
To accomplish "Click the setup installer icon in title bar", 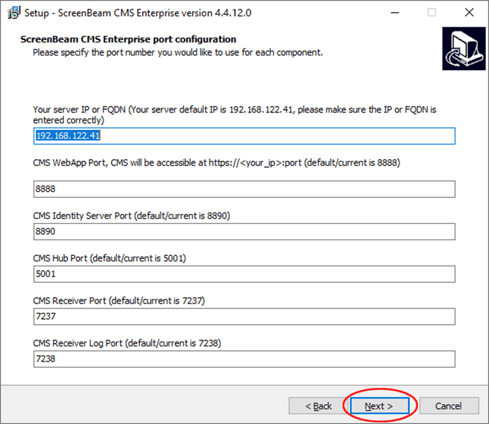I will pos(14,13).
